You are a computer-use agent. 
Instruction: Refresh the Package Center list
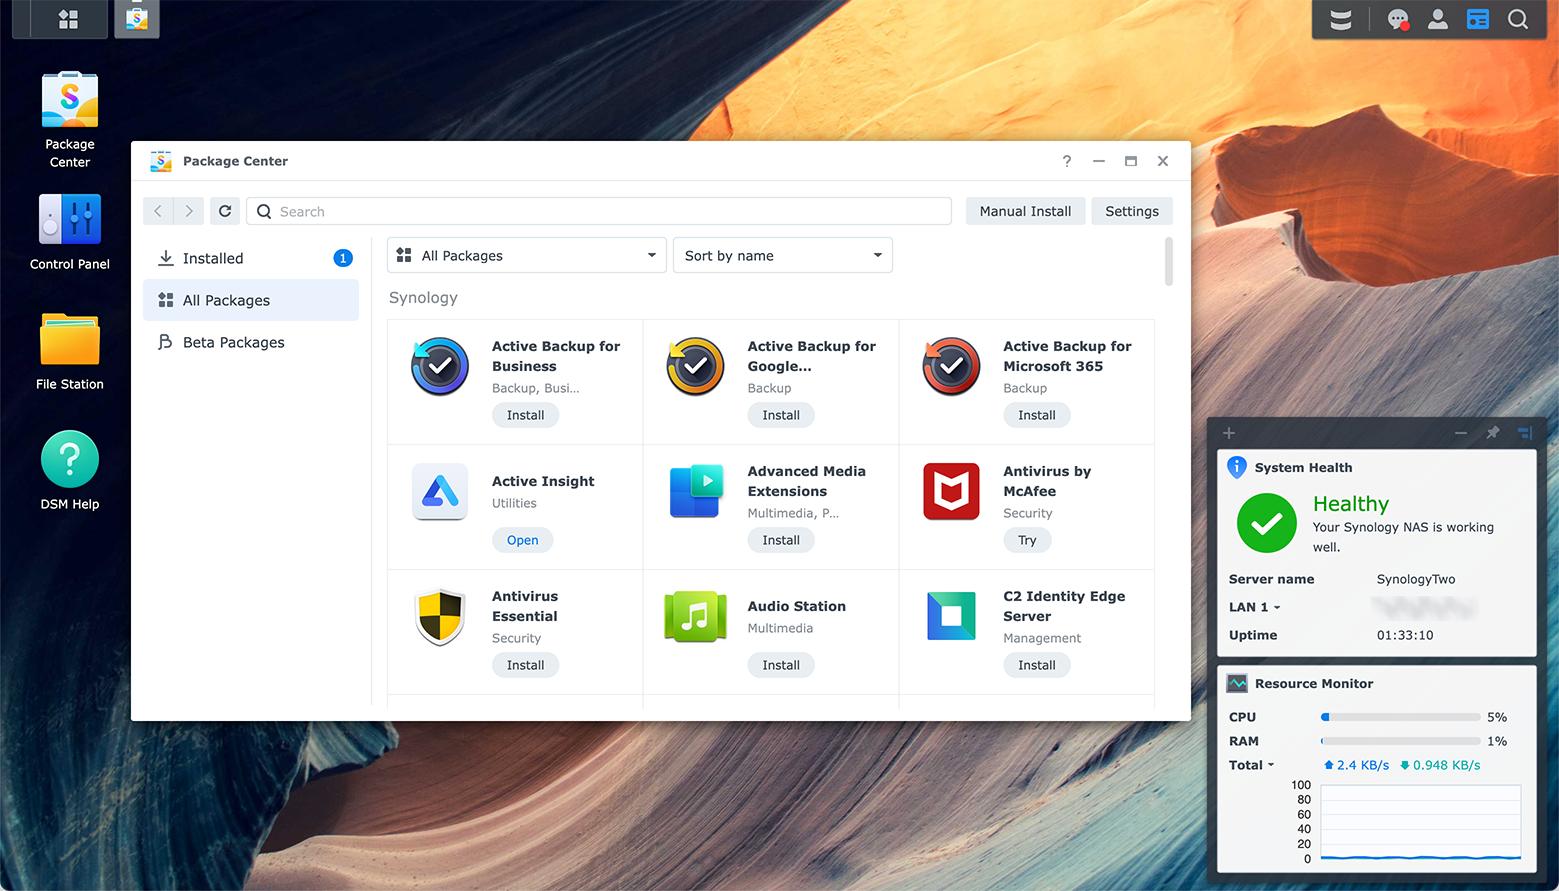225,211
